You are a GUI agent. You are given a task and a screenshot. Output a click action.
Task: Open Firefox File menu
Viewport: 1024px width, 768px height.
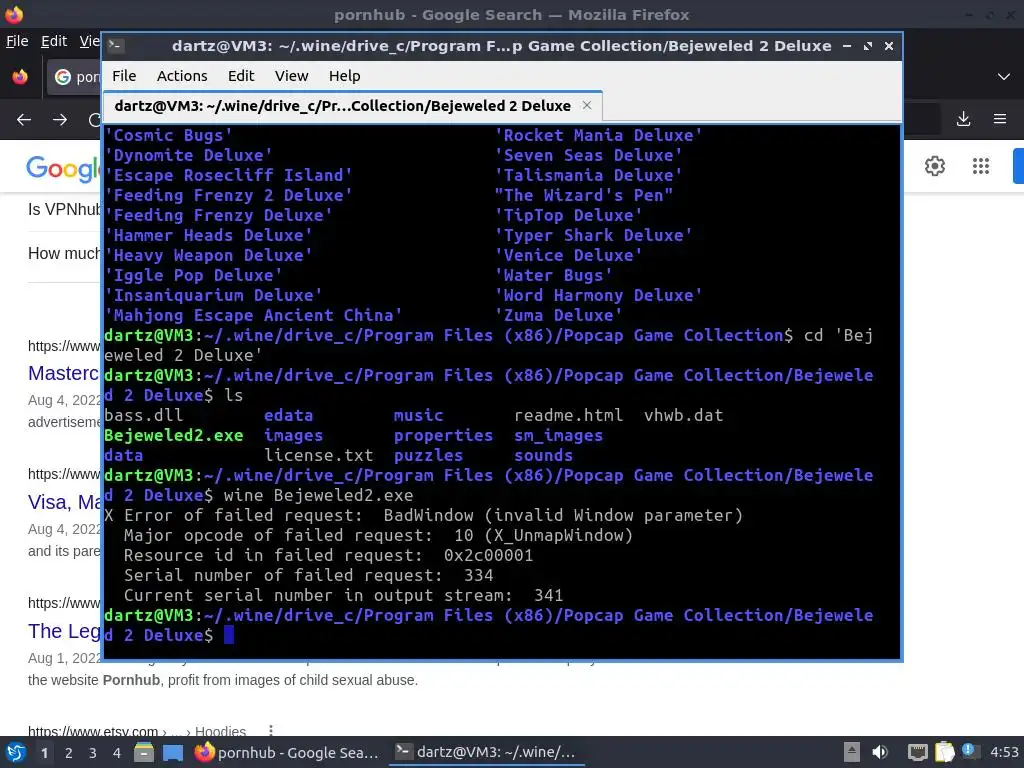click(x=17, y=41)
